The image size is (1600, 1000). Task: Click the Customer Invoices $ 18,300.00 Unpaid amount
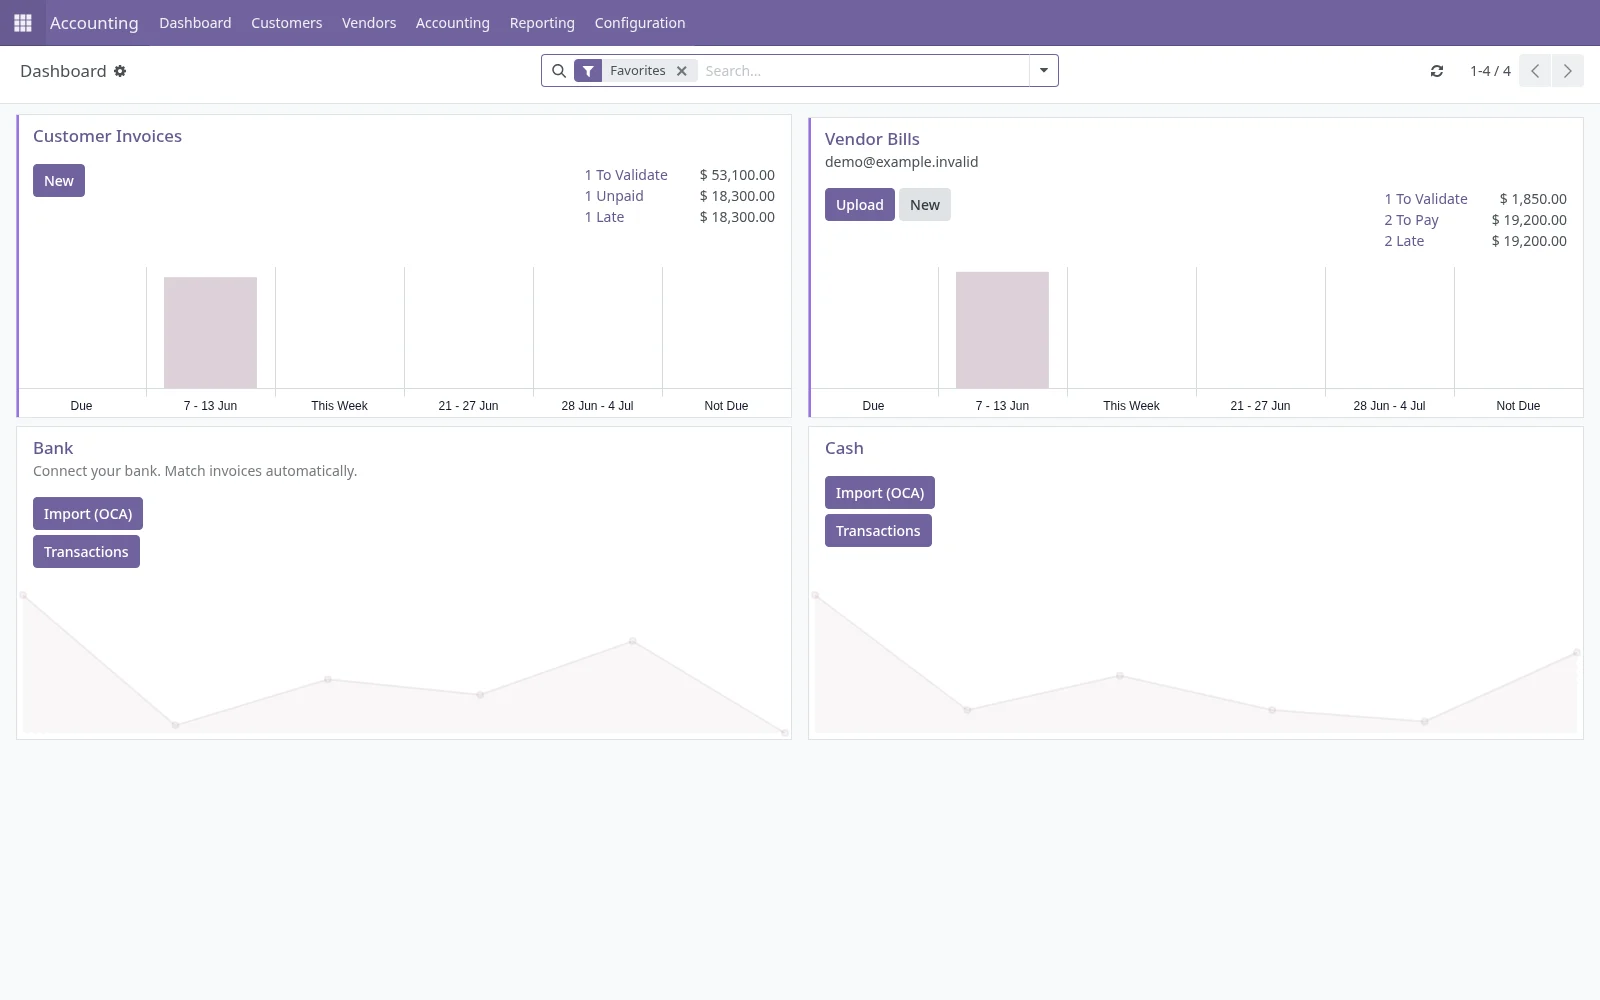pos(737,196)
